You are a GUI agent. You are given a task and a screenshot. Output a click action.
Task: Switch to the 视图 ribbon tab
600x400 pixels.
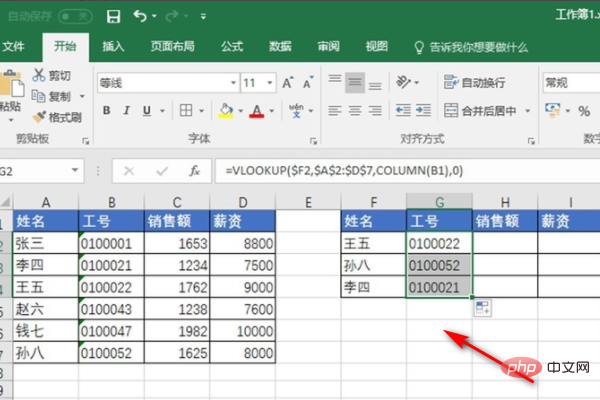pyautogui.click(x=377, y=46)
